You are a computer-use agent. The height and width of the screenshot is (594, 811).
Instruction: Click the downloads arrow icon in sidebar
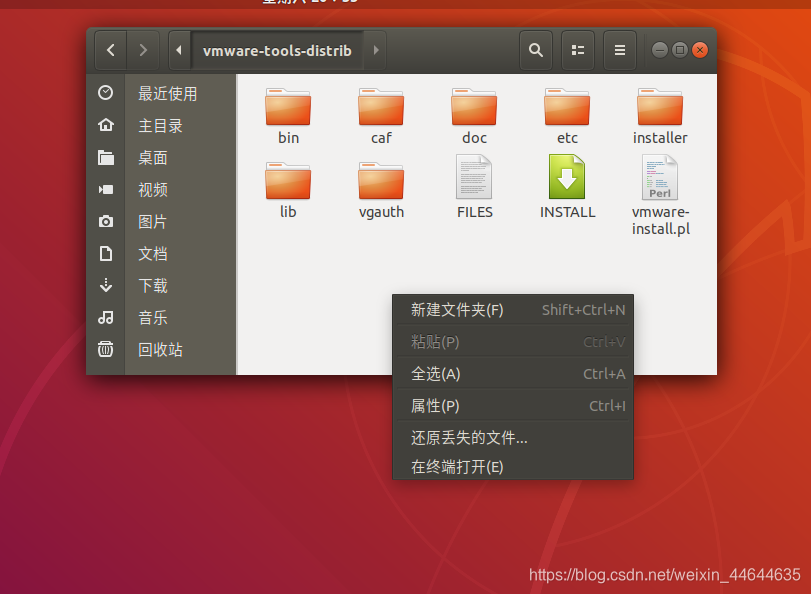[106, 285]
